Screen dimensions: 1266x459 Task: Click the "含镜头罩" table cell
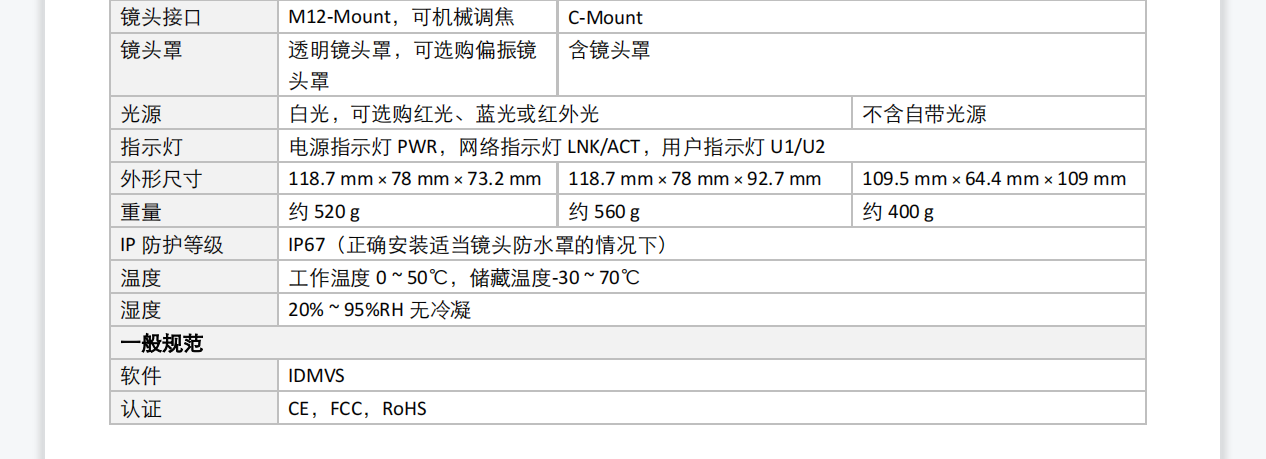point(610,50)
